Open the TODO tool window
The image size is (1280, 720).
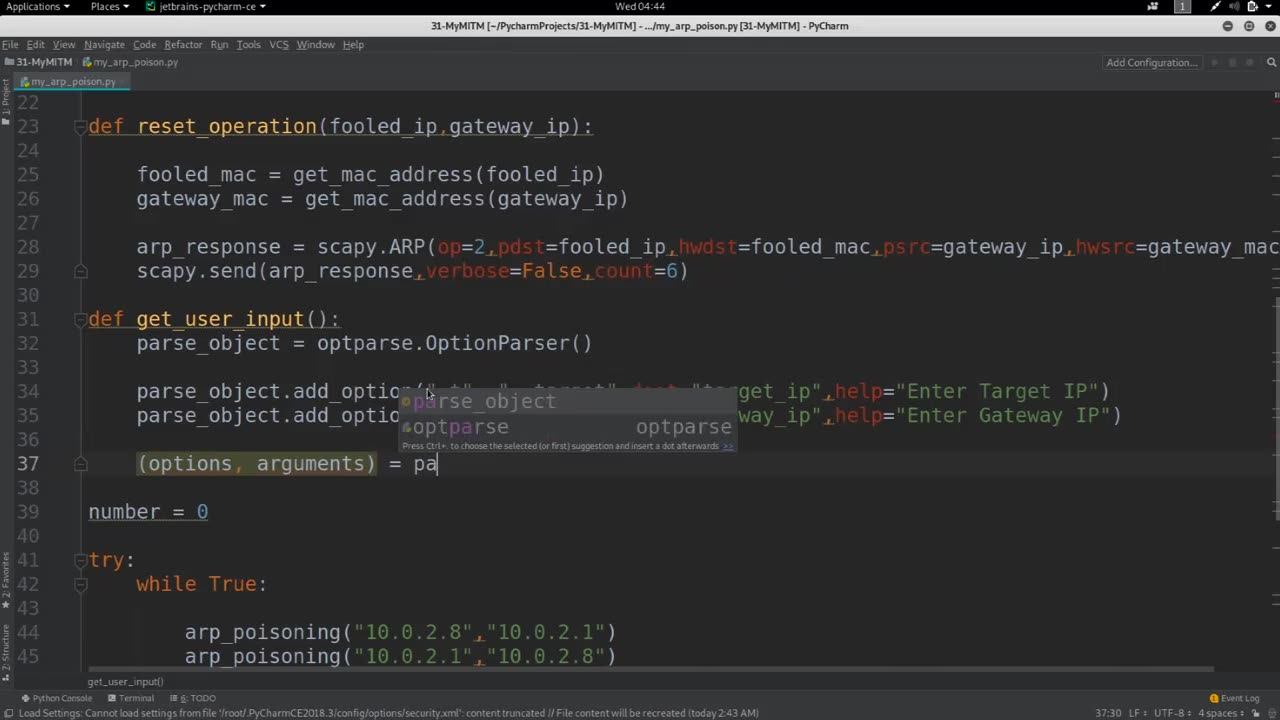coord(193,698)
